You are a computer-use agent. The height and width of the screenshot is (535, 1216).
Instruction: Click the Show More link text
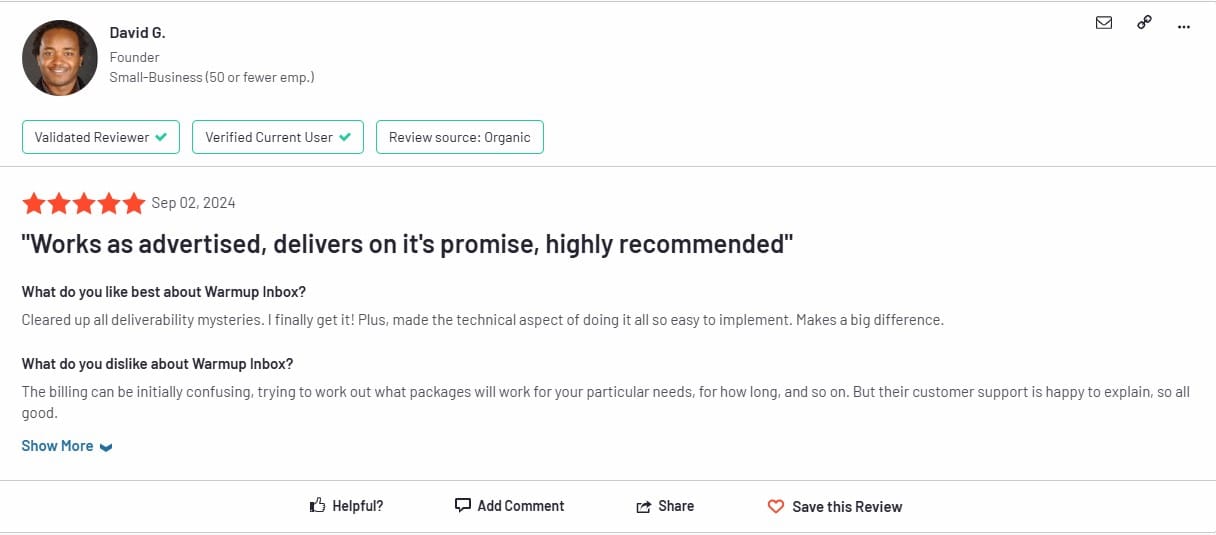point(57,446)
